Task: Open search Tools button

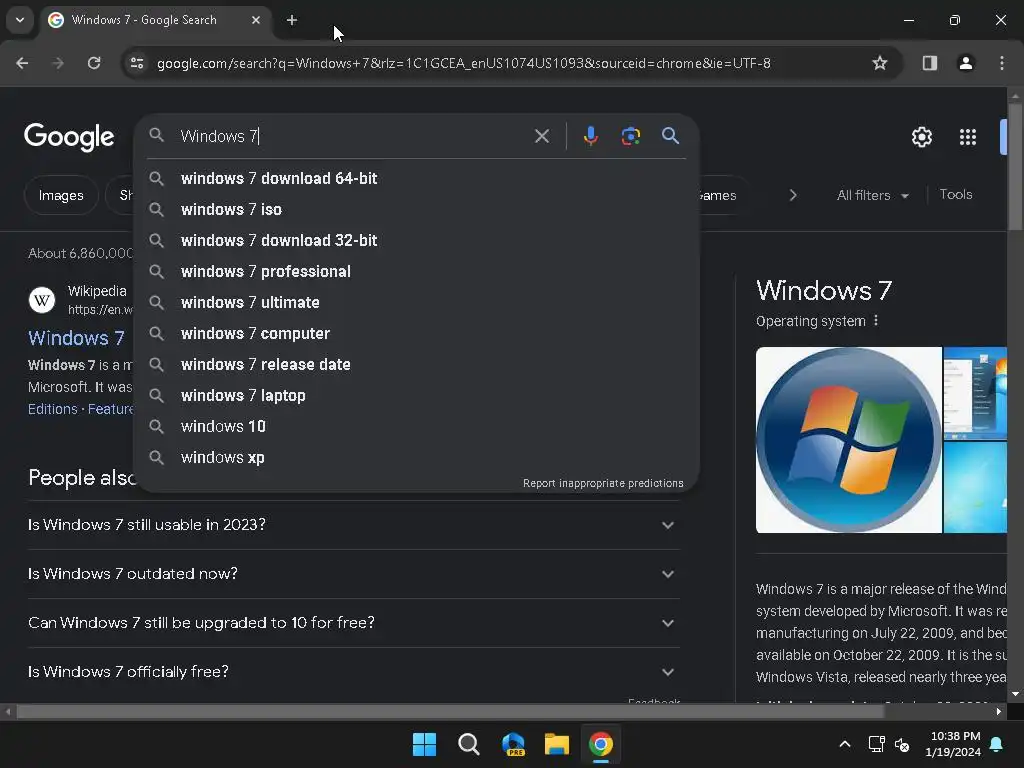Action: [x=955, y=195]
